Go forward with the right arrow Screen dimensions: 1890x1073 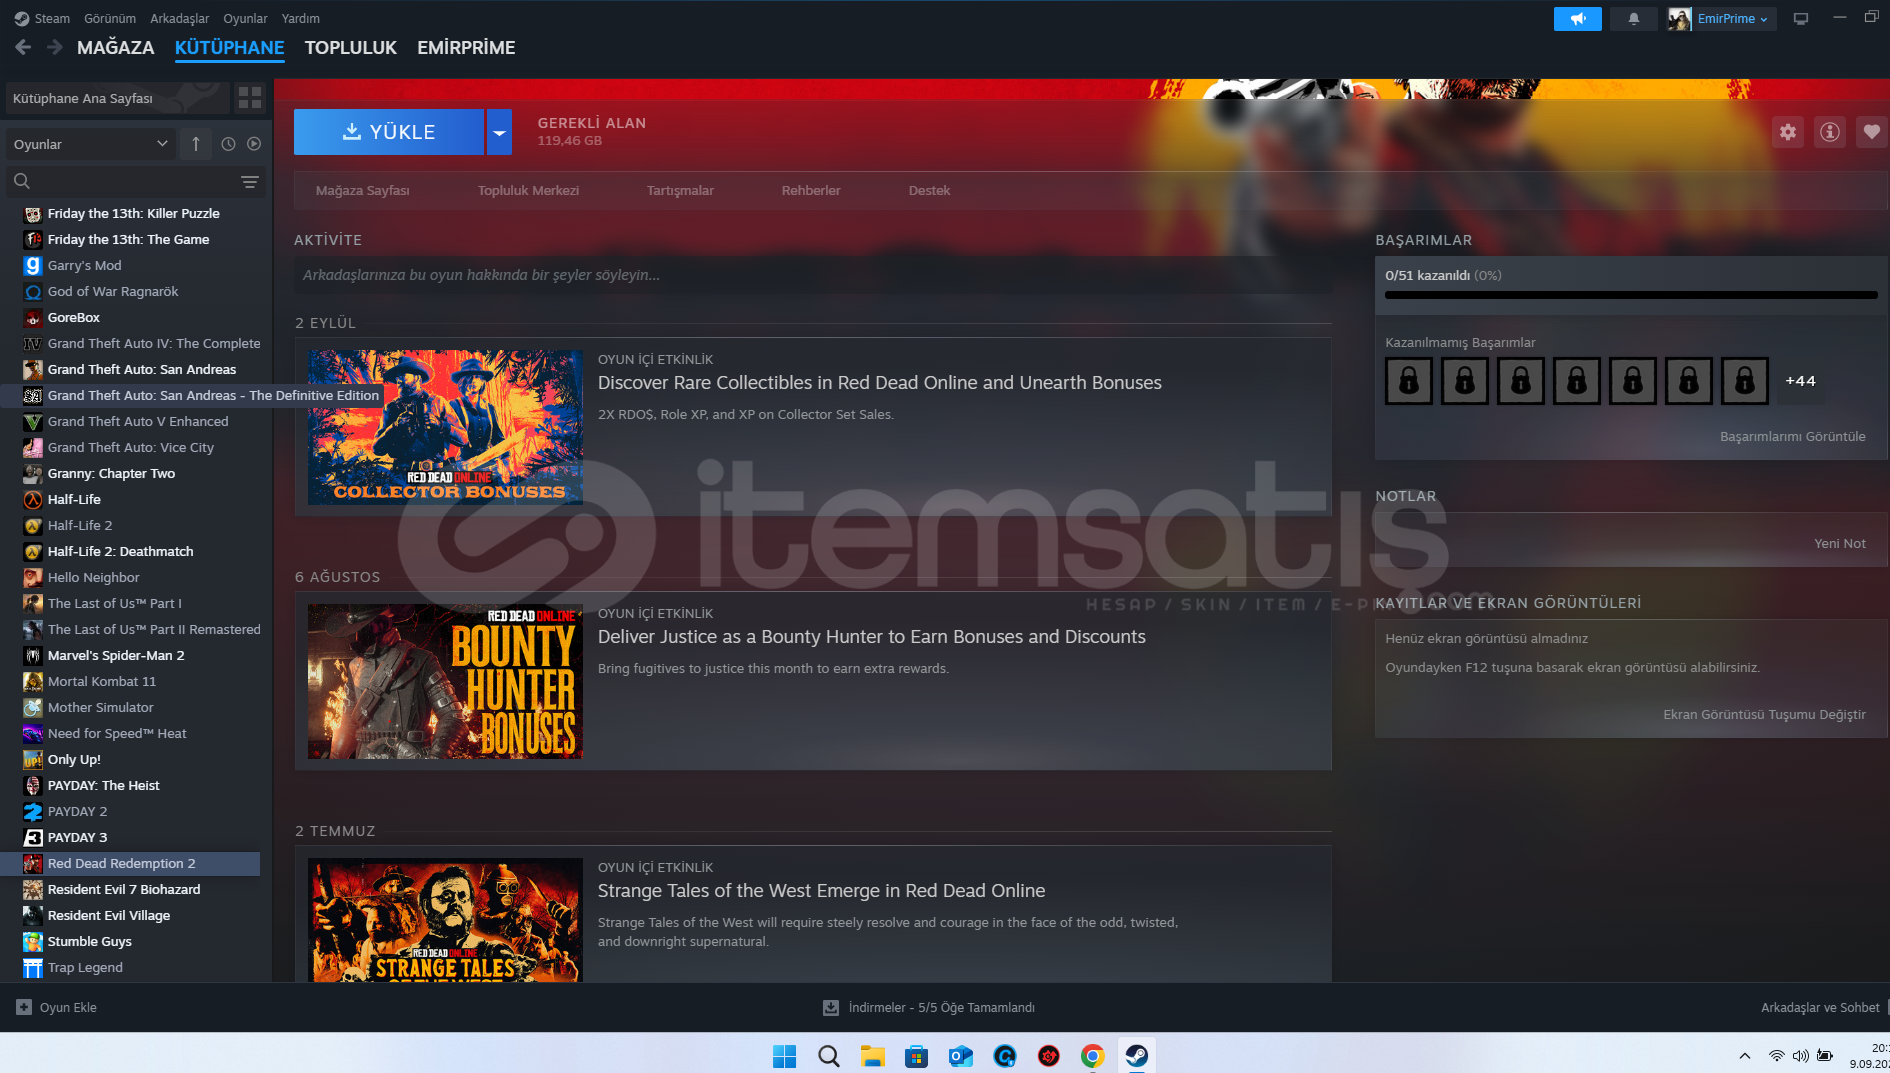(x=55, y=47)
